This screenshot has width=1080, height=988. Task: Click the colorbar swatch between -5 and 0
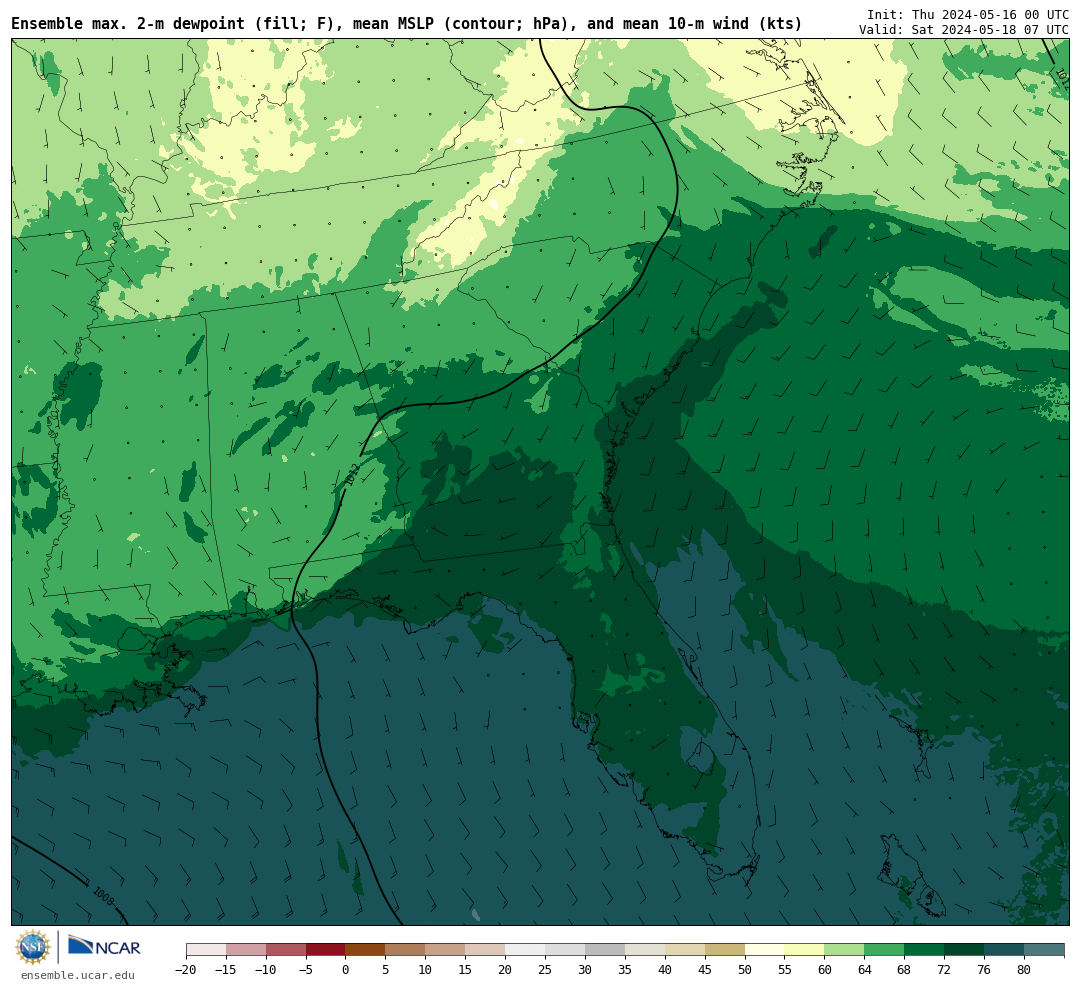(x=325, y=950)
